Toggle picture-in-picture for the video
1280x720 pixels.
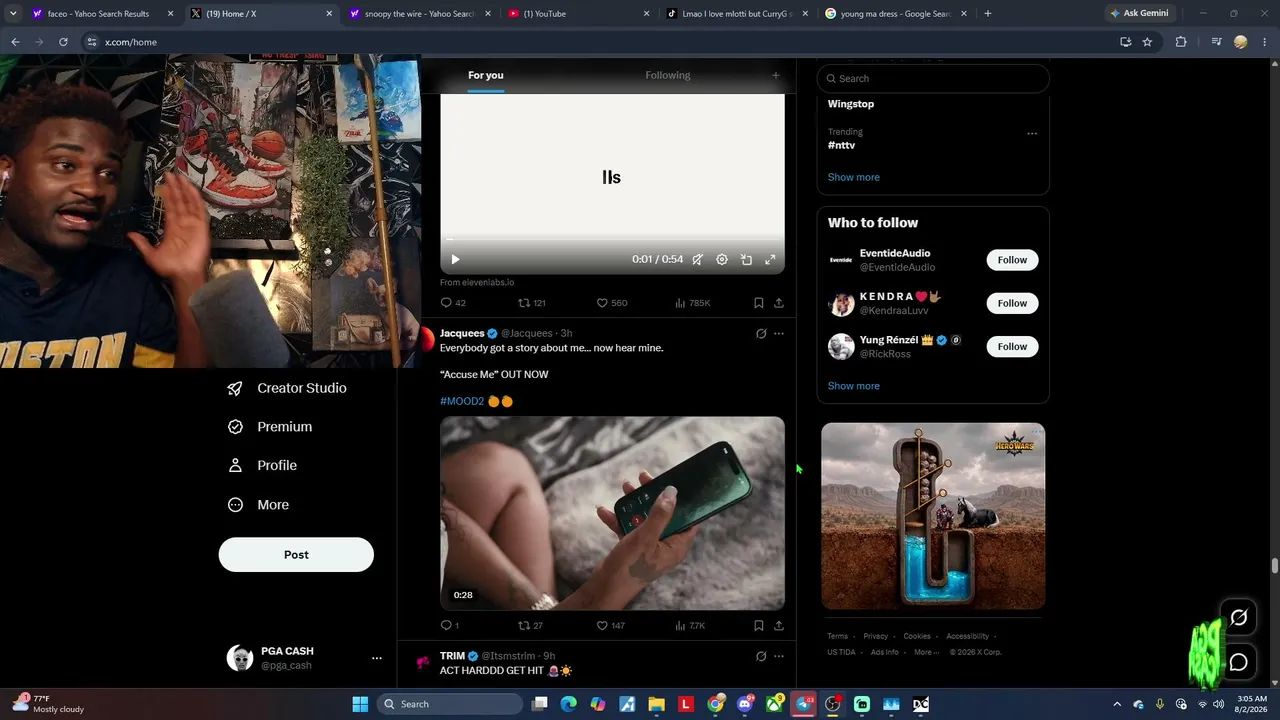[x=746, y=259]
